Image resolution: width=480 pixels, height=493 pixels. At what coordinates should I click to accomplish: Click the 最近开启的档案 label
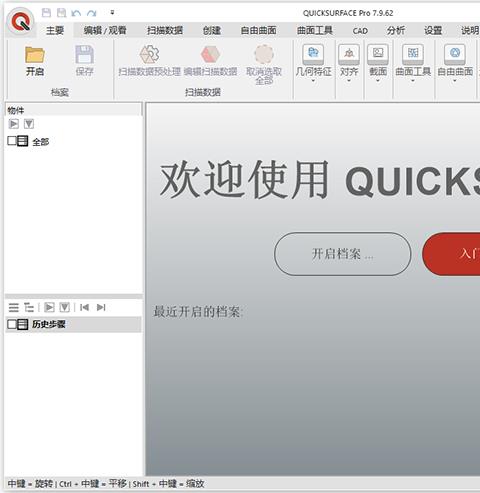[x=198, y=312]
